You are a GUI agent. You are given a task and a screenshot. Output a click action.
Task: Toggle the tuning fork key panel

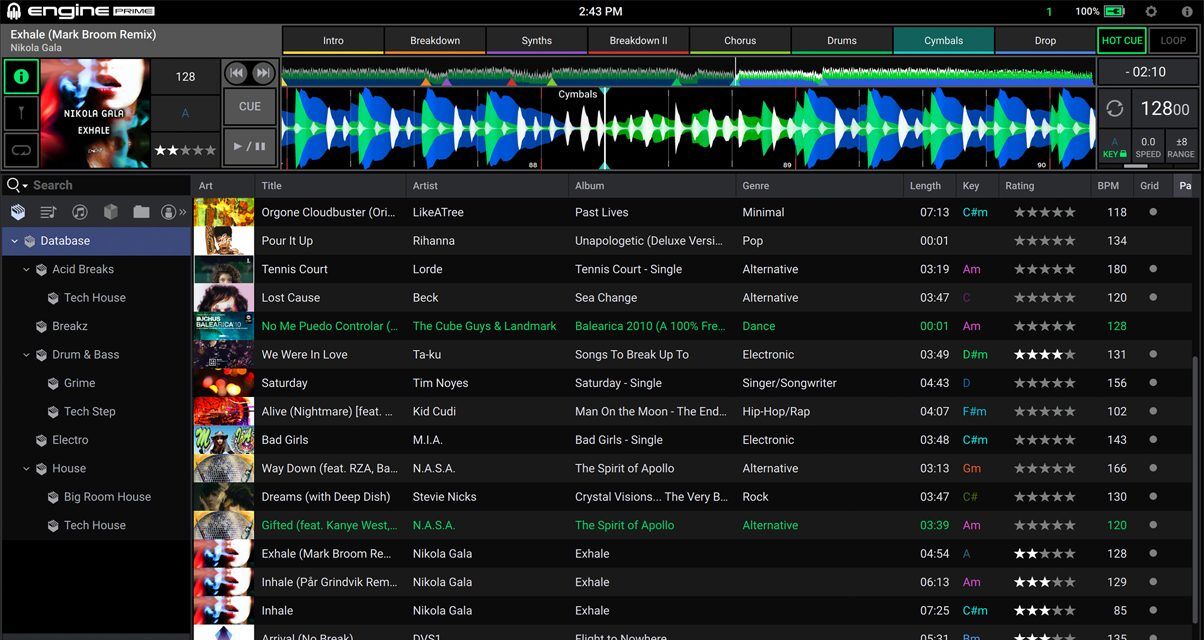point(21,113)
